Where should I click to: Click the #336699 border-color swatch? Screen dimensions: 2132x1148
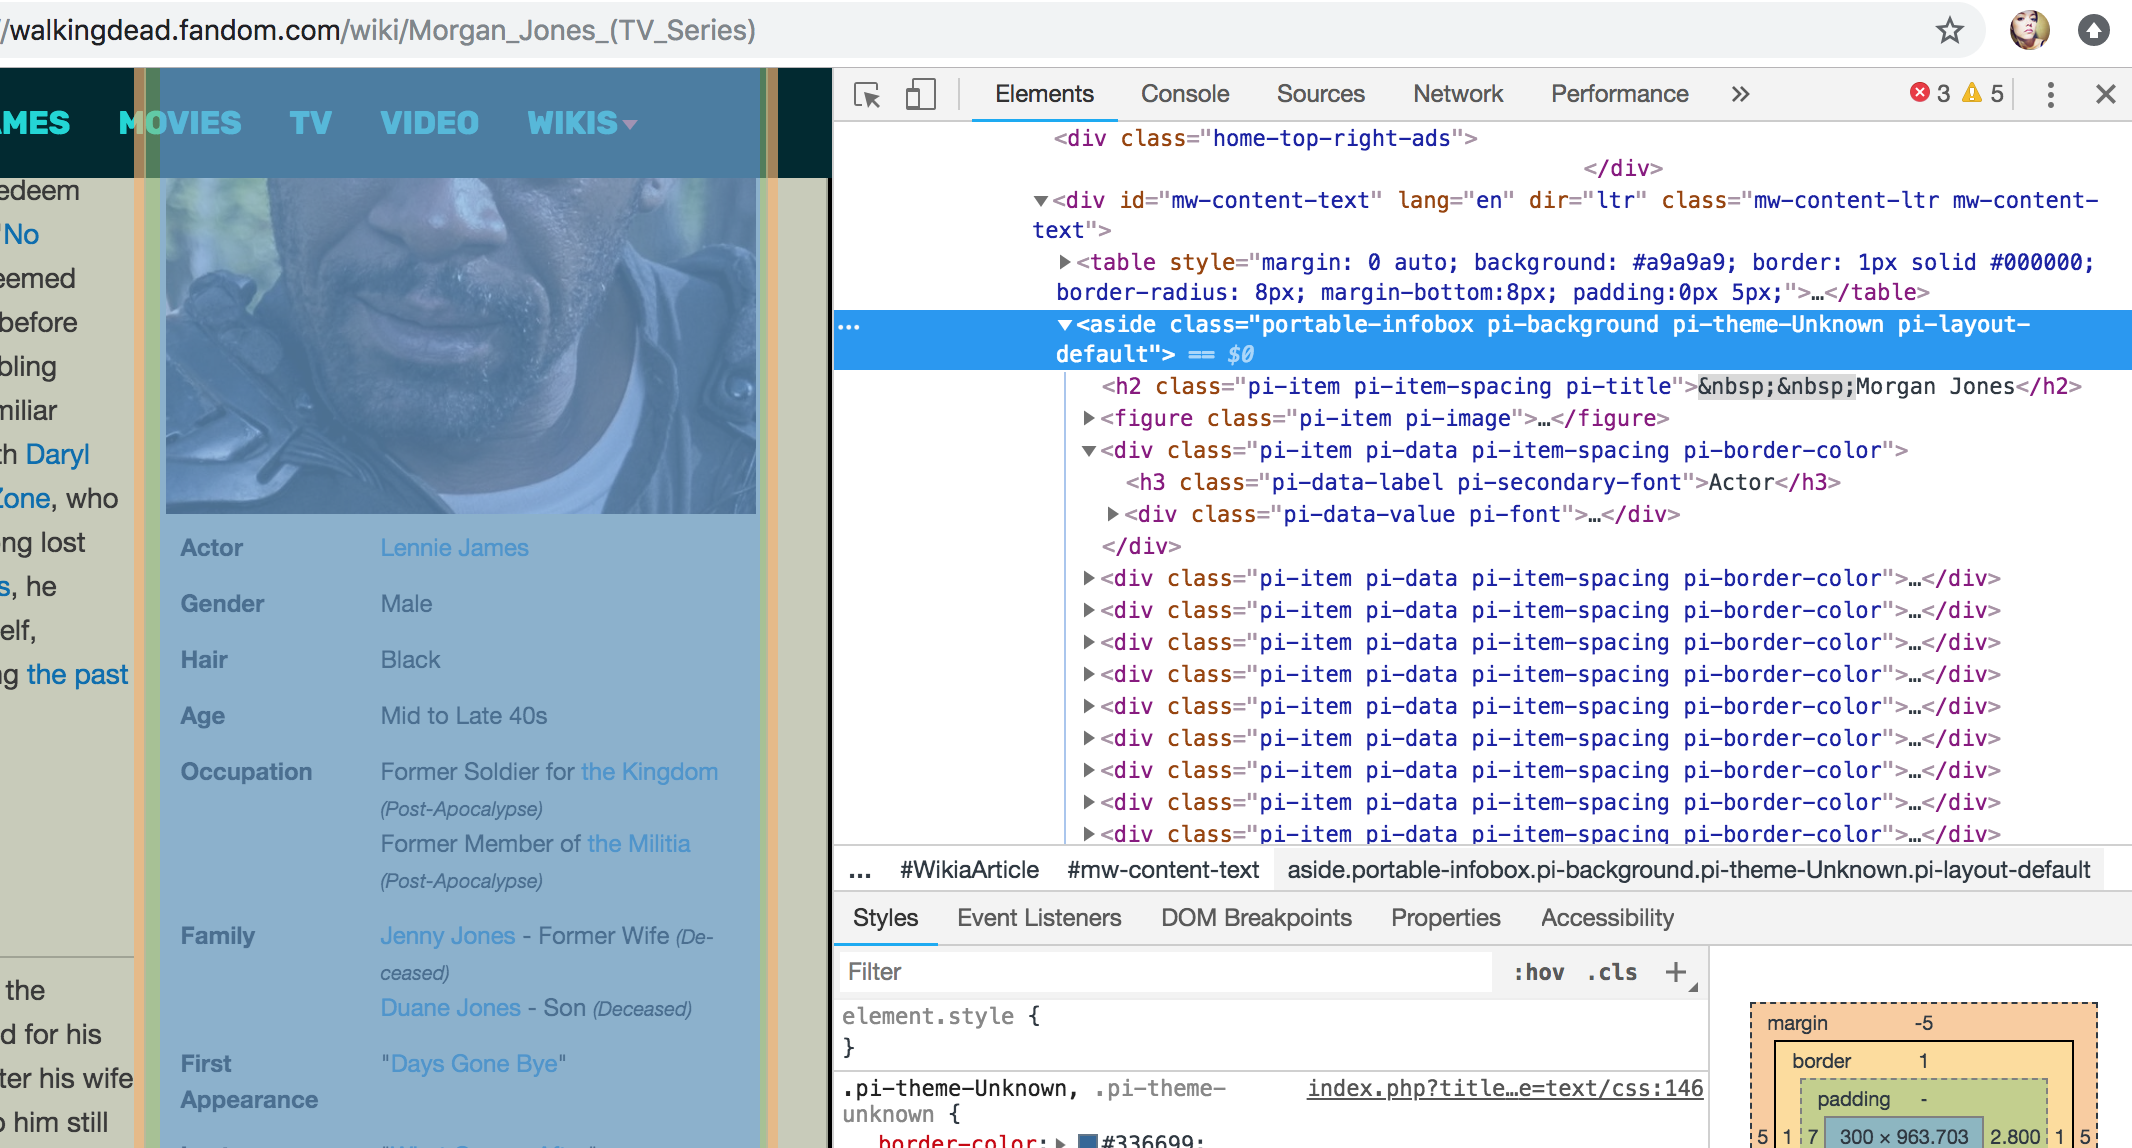(x=1089, y=1142)
